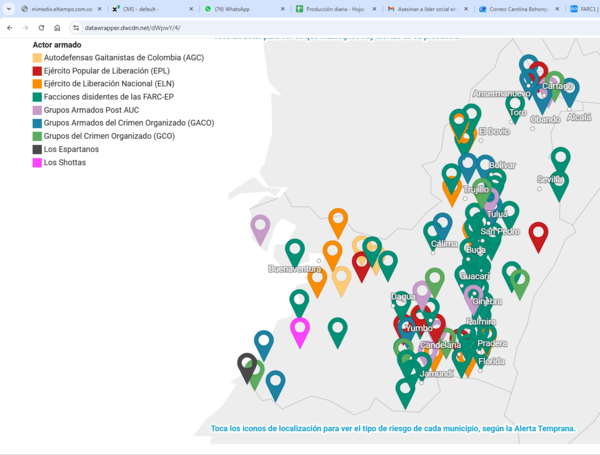Open site information icon in address bar
This screenshot has height=455, width=600.
[x=75, y=28]
